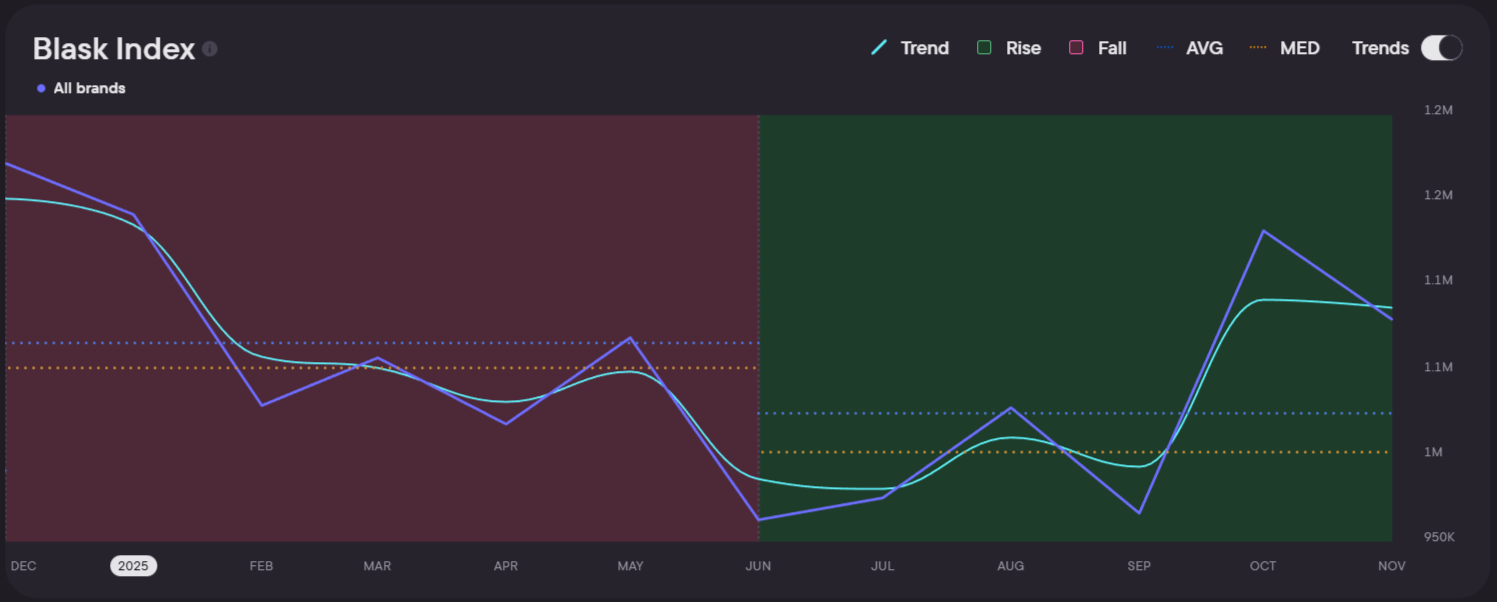Viewport: 1497px width, 602px height.
Task: Click the blue dotted AVG legend icon
Action: (x=1166, y=48)
